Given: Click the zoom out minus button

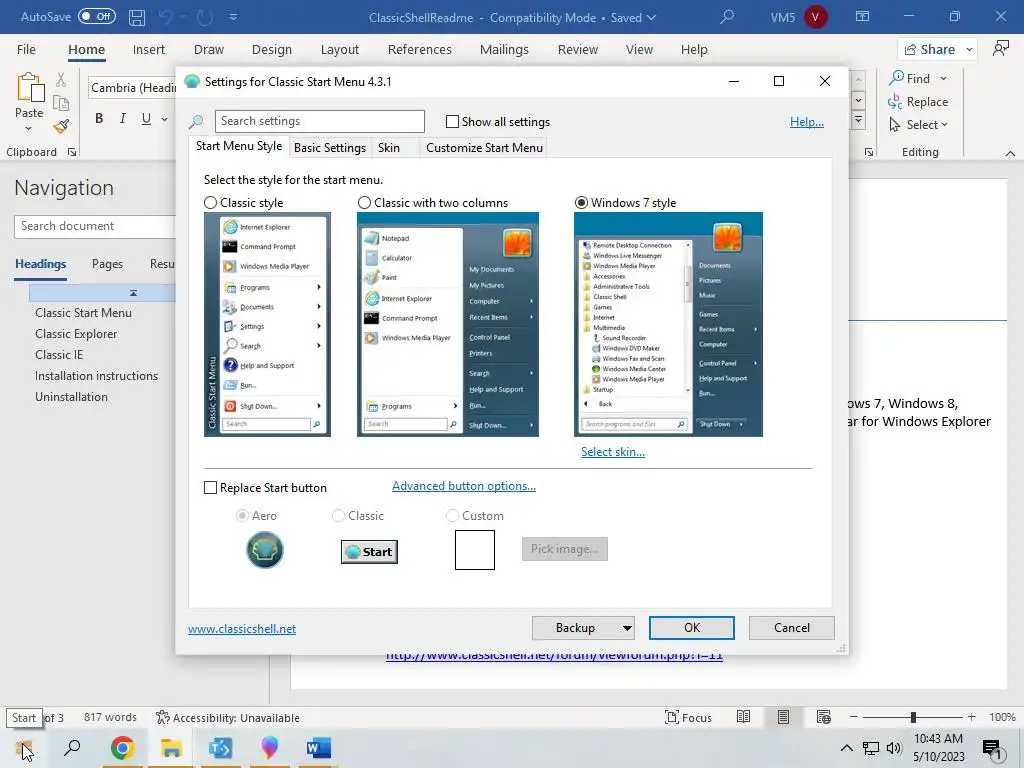Looking at the screenshot, I should point(854,717).
